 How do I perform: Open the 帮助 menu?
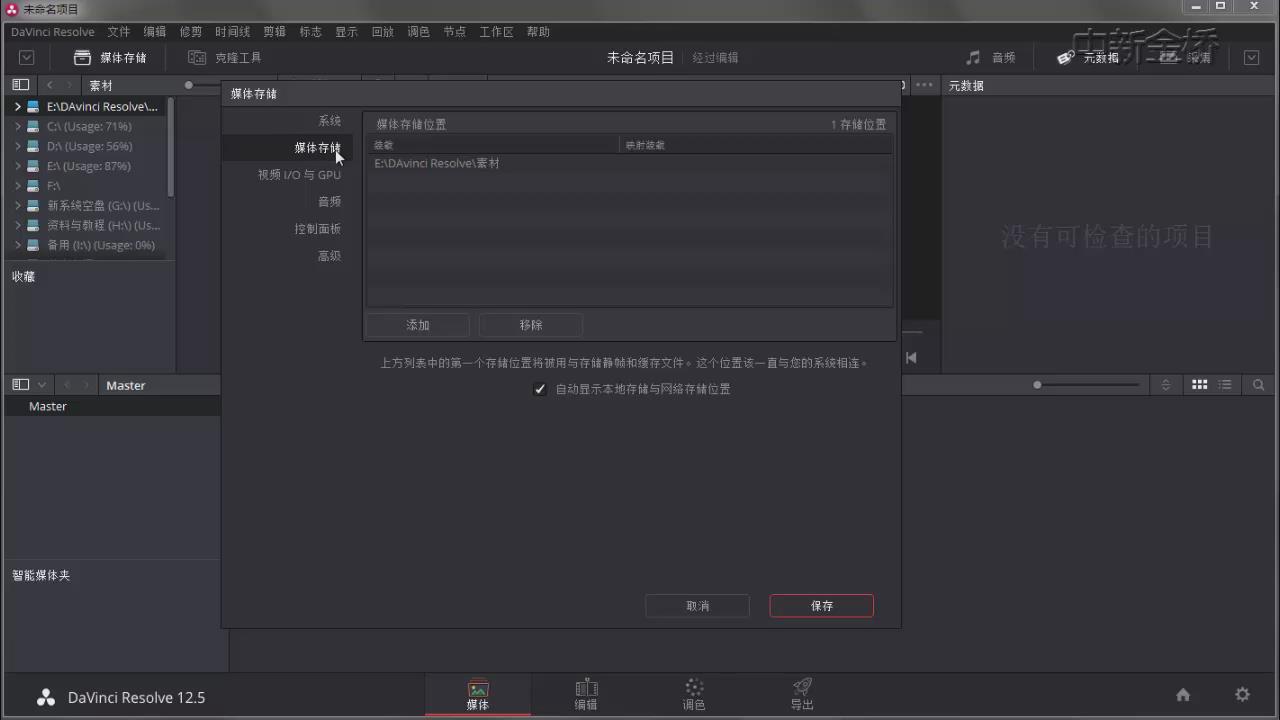[x=538, y=32]
